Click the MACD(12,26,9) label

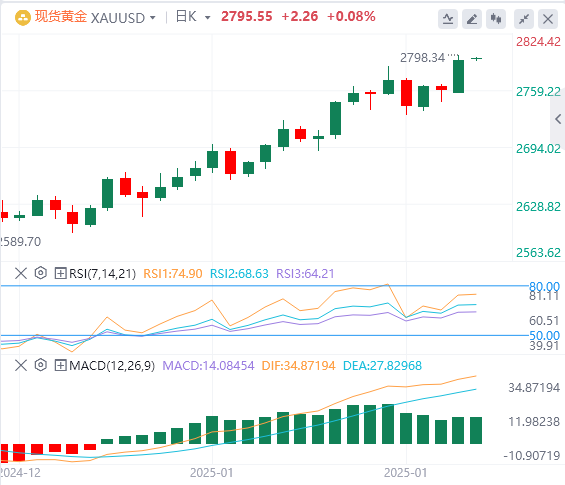point(112,366)
